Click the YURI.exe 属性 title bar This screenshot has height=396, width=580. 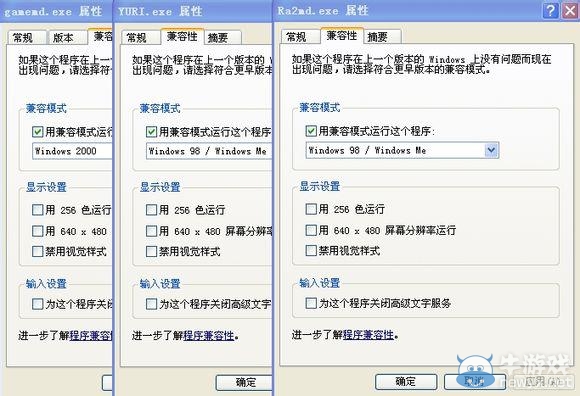pos(193,11)
